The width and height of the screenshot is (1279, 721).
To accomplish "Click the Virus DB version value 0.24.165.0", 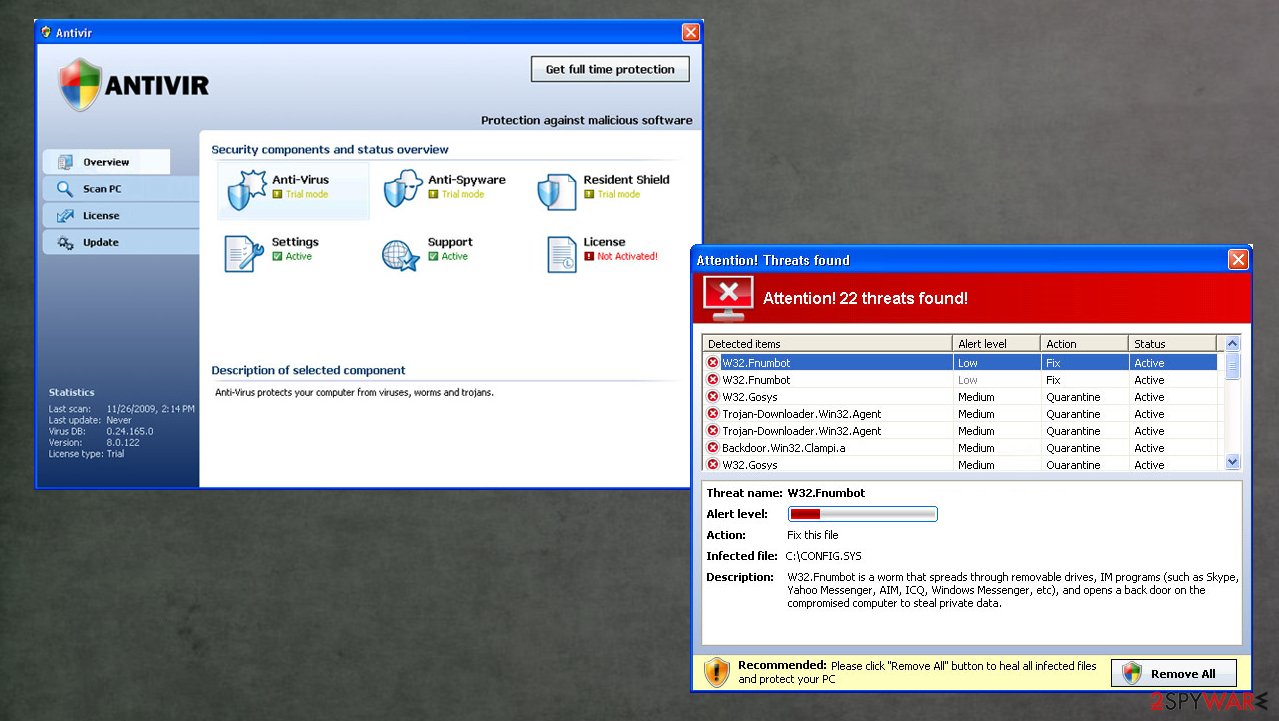I will [130, 431].
